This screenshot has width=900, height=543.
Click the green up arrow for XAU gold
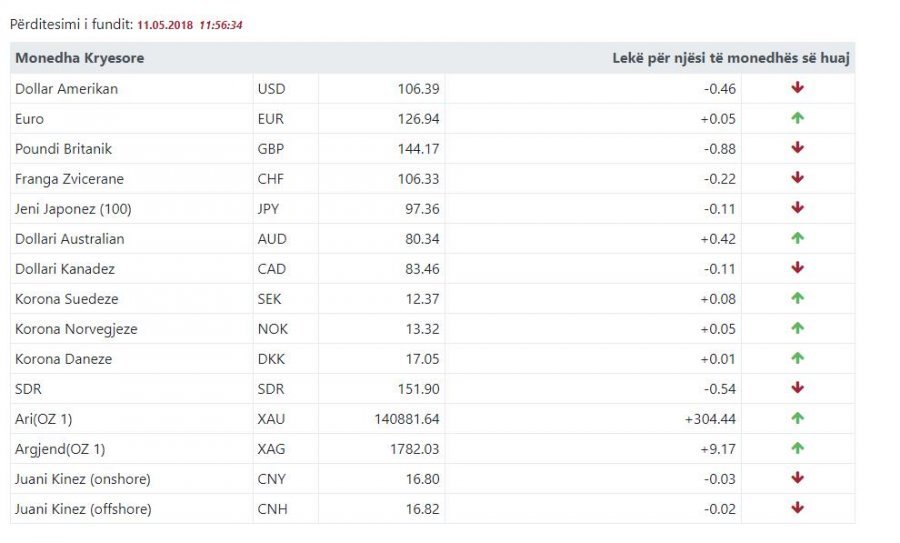[797, 418]
